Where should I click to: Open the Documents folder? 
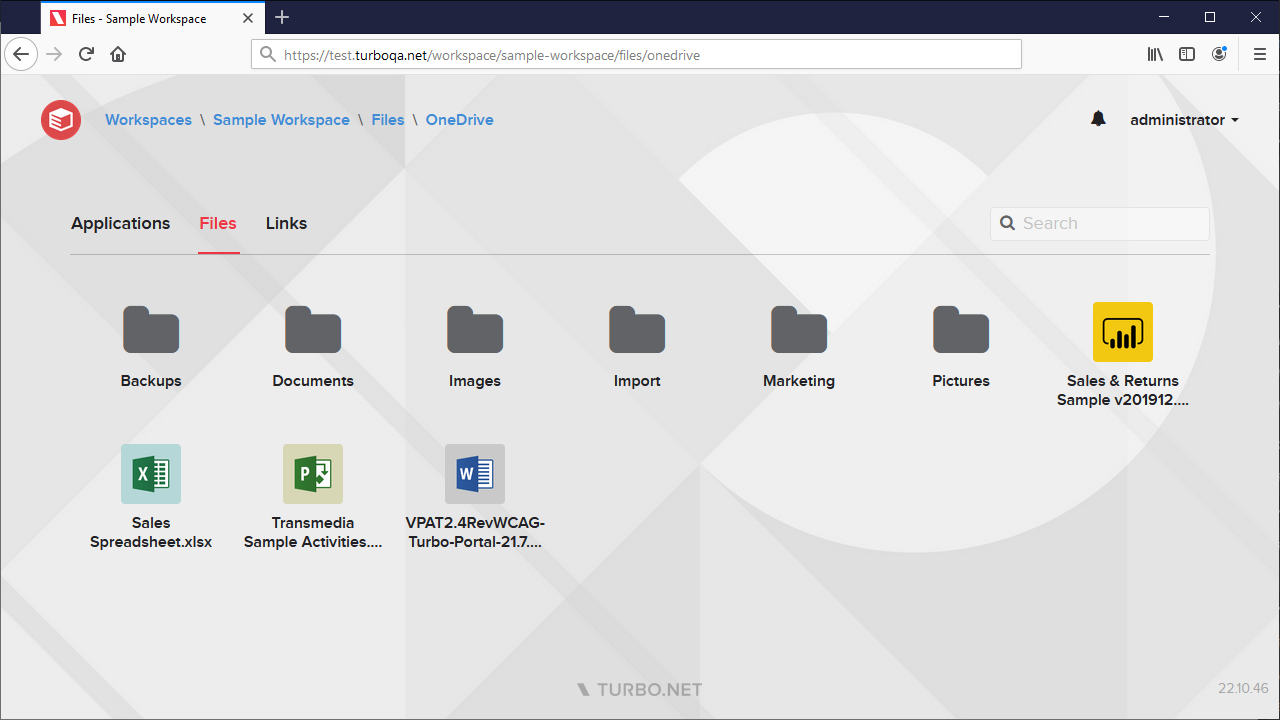[x=313, y=329]
